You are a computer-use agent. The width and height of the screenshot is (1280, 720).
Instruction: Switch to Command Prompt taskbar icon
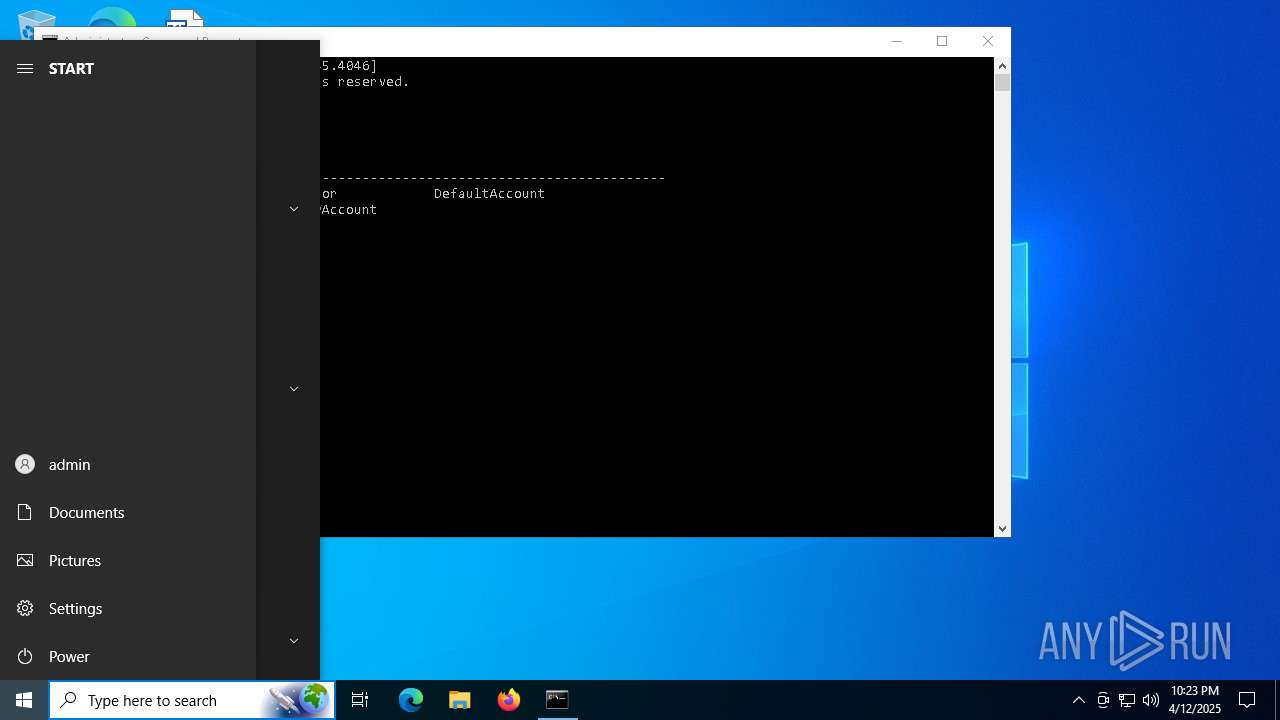(x=557, y=700)
